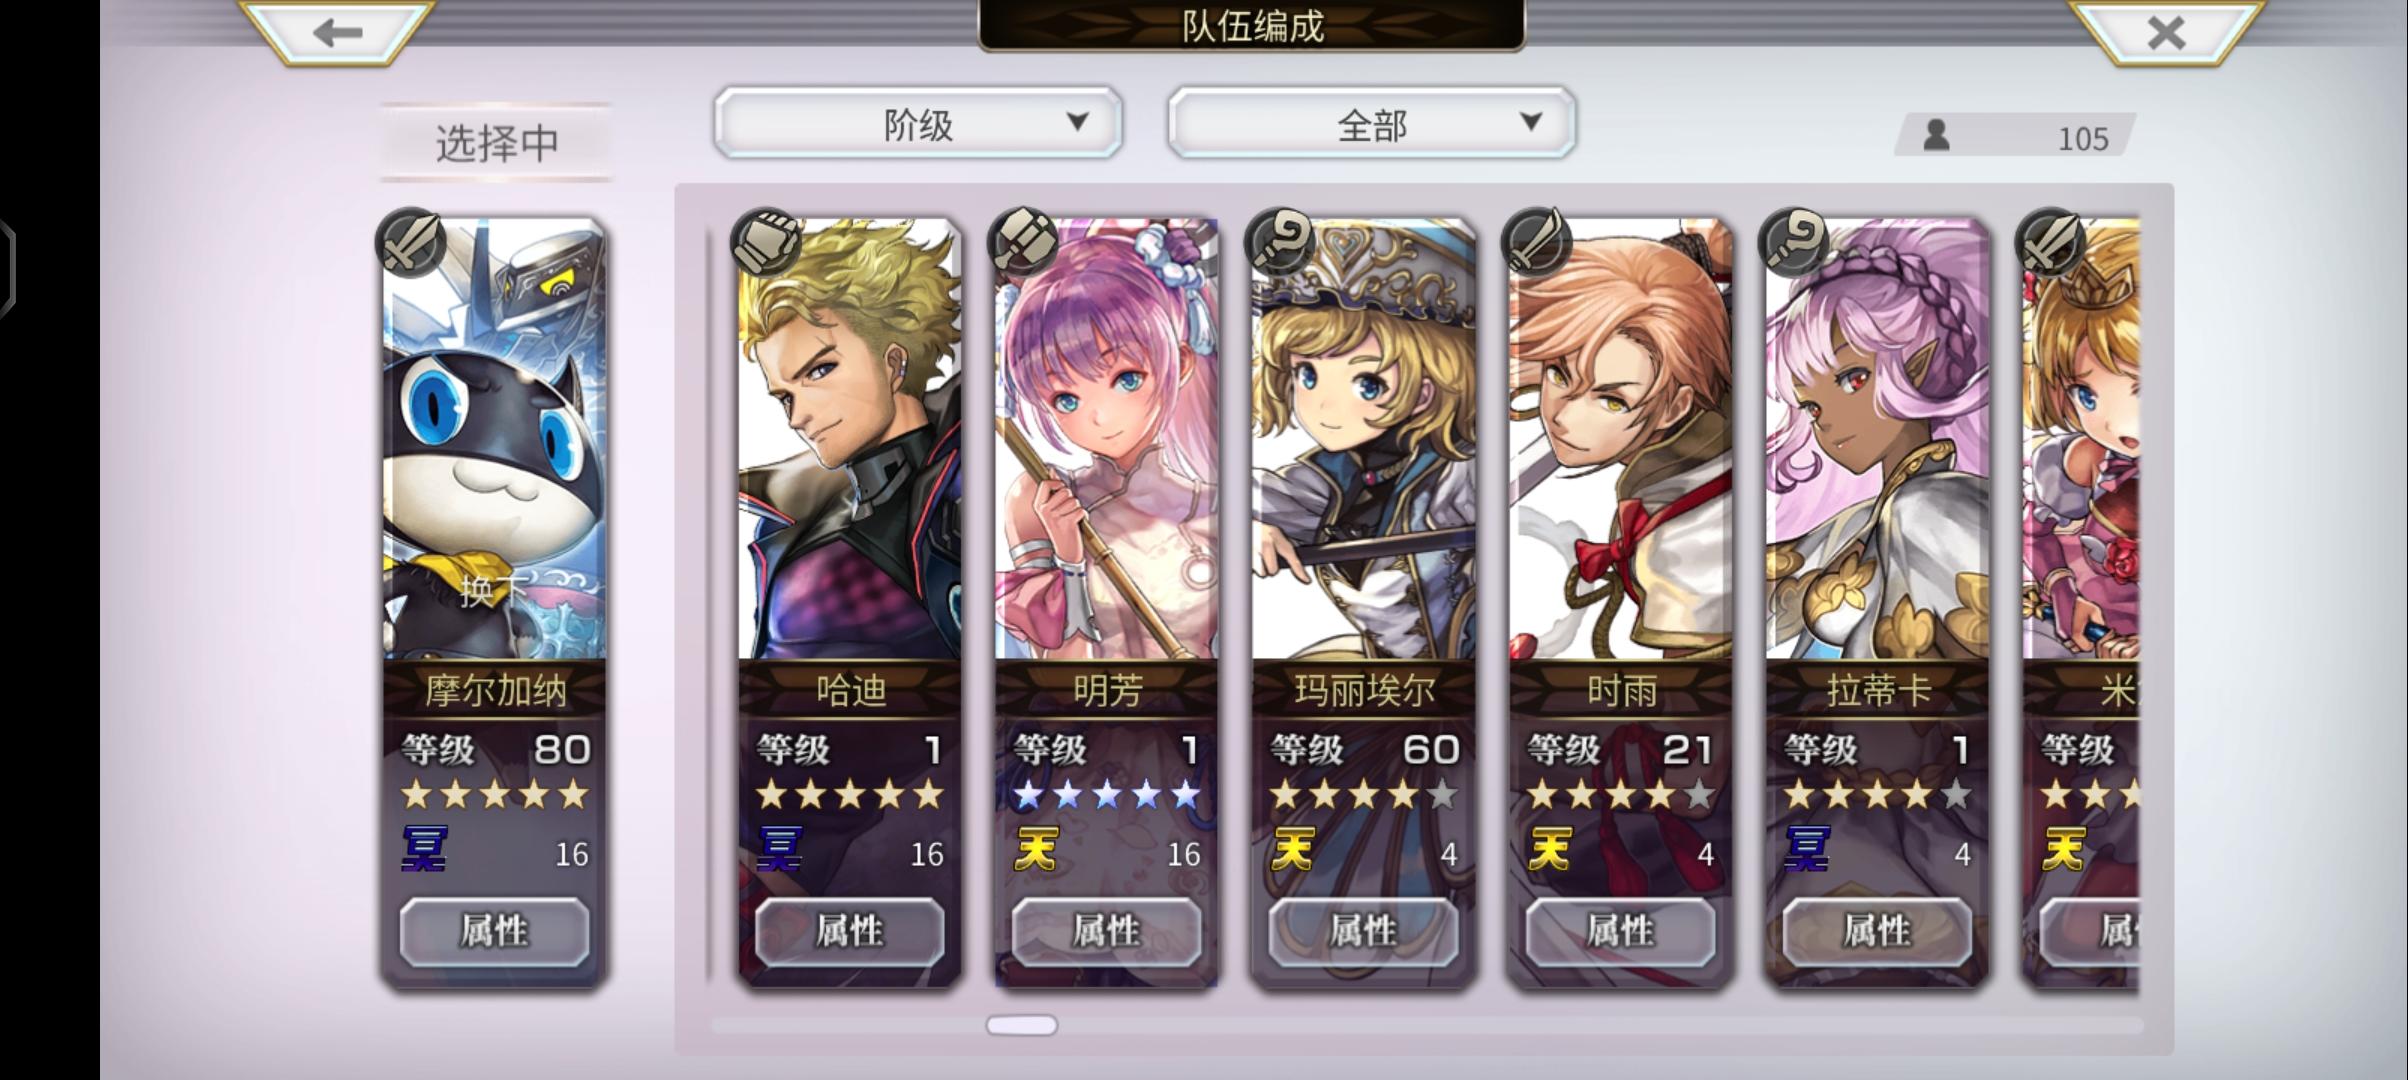Open the 阶级 sort dropdown

(x=918, y=122)
